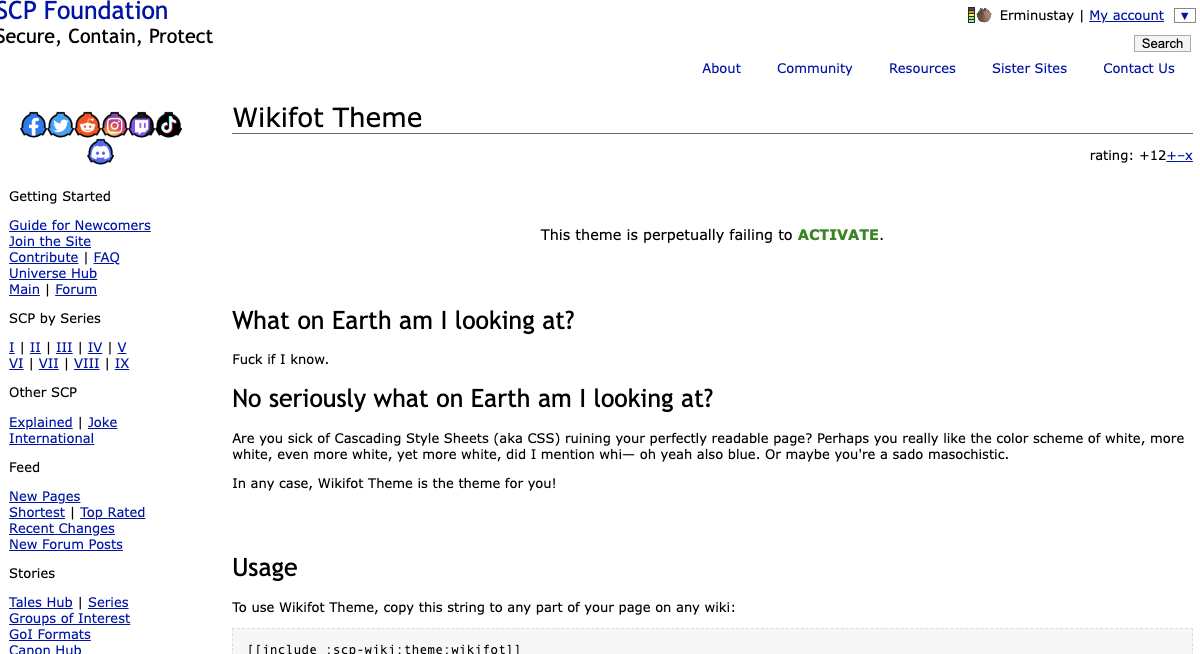Image resolution: width=1200 pixels, height=654 pixels.
Task: Expand the account dropdown arrow
Action: point(1184,16)
